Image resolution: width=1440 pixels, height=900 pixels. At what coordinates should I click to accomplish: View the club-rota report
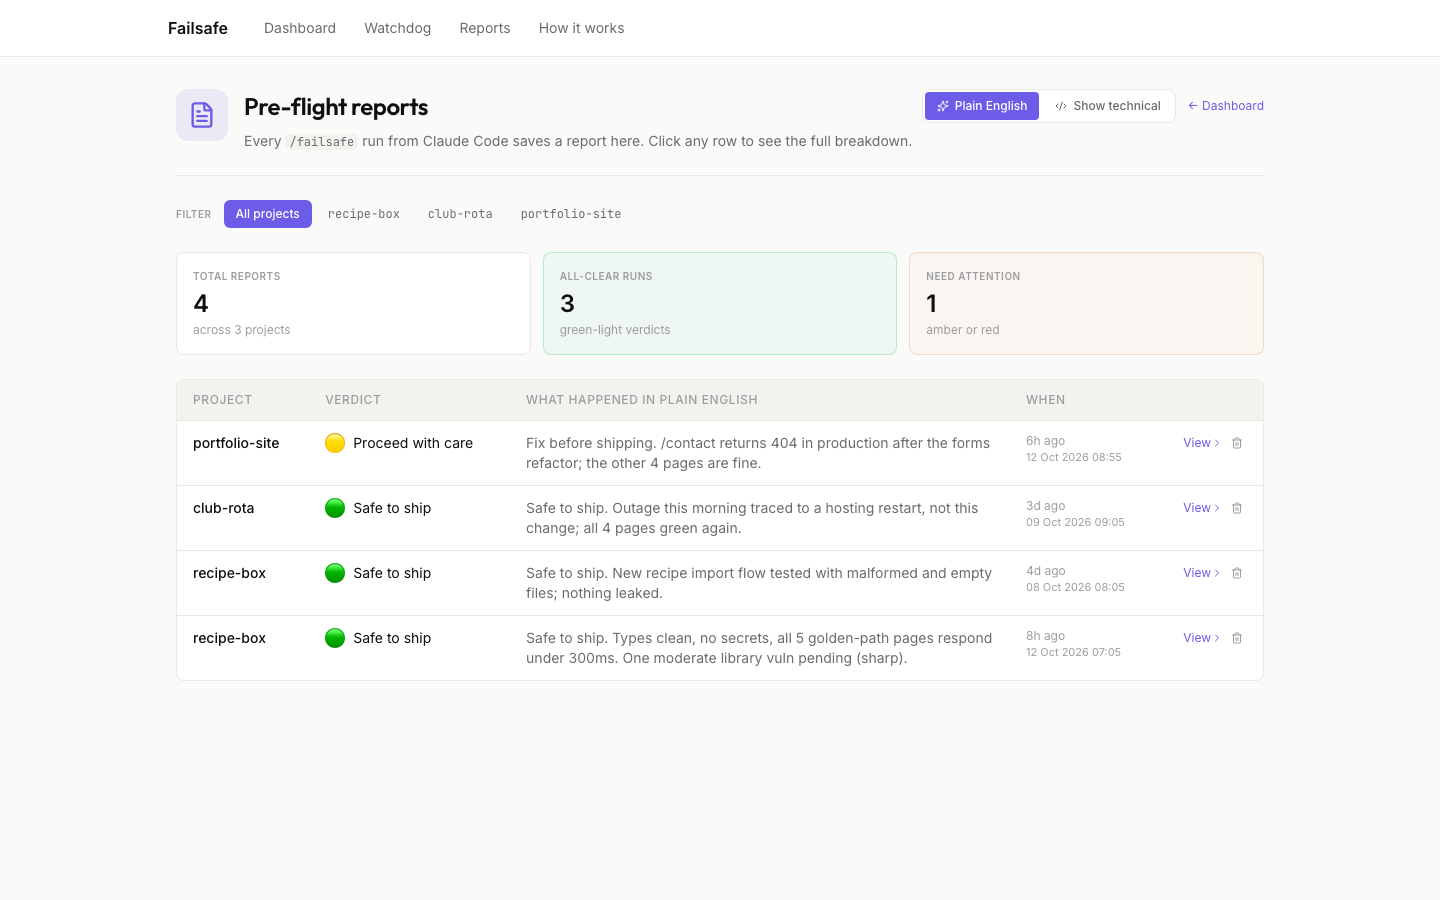pos(1201,508)
